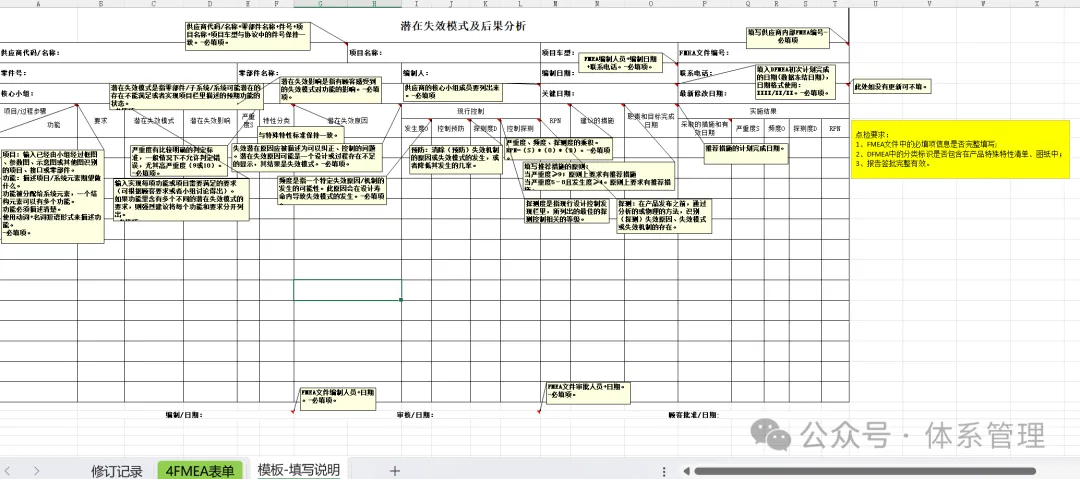Select column M header

(555, 3)
